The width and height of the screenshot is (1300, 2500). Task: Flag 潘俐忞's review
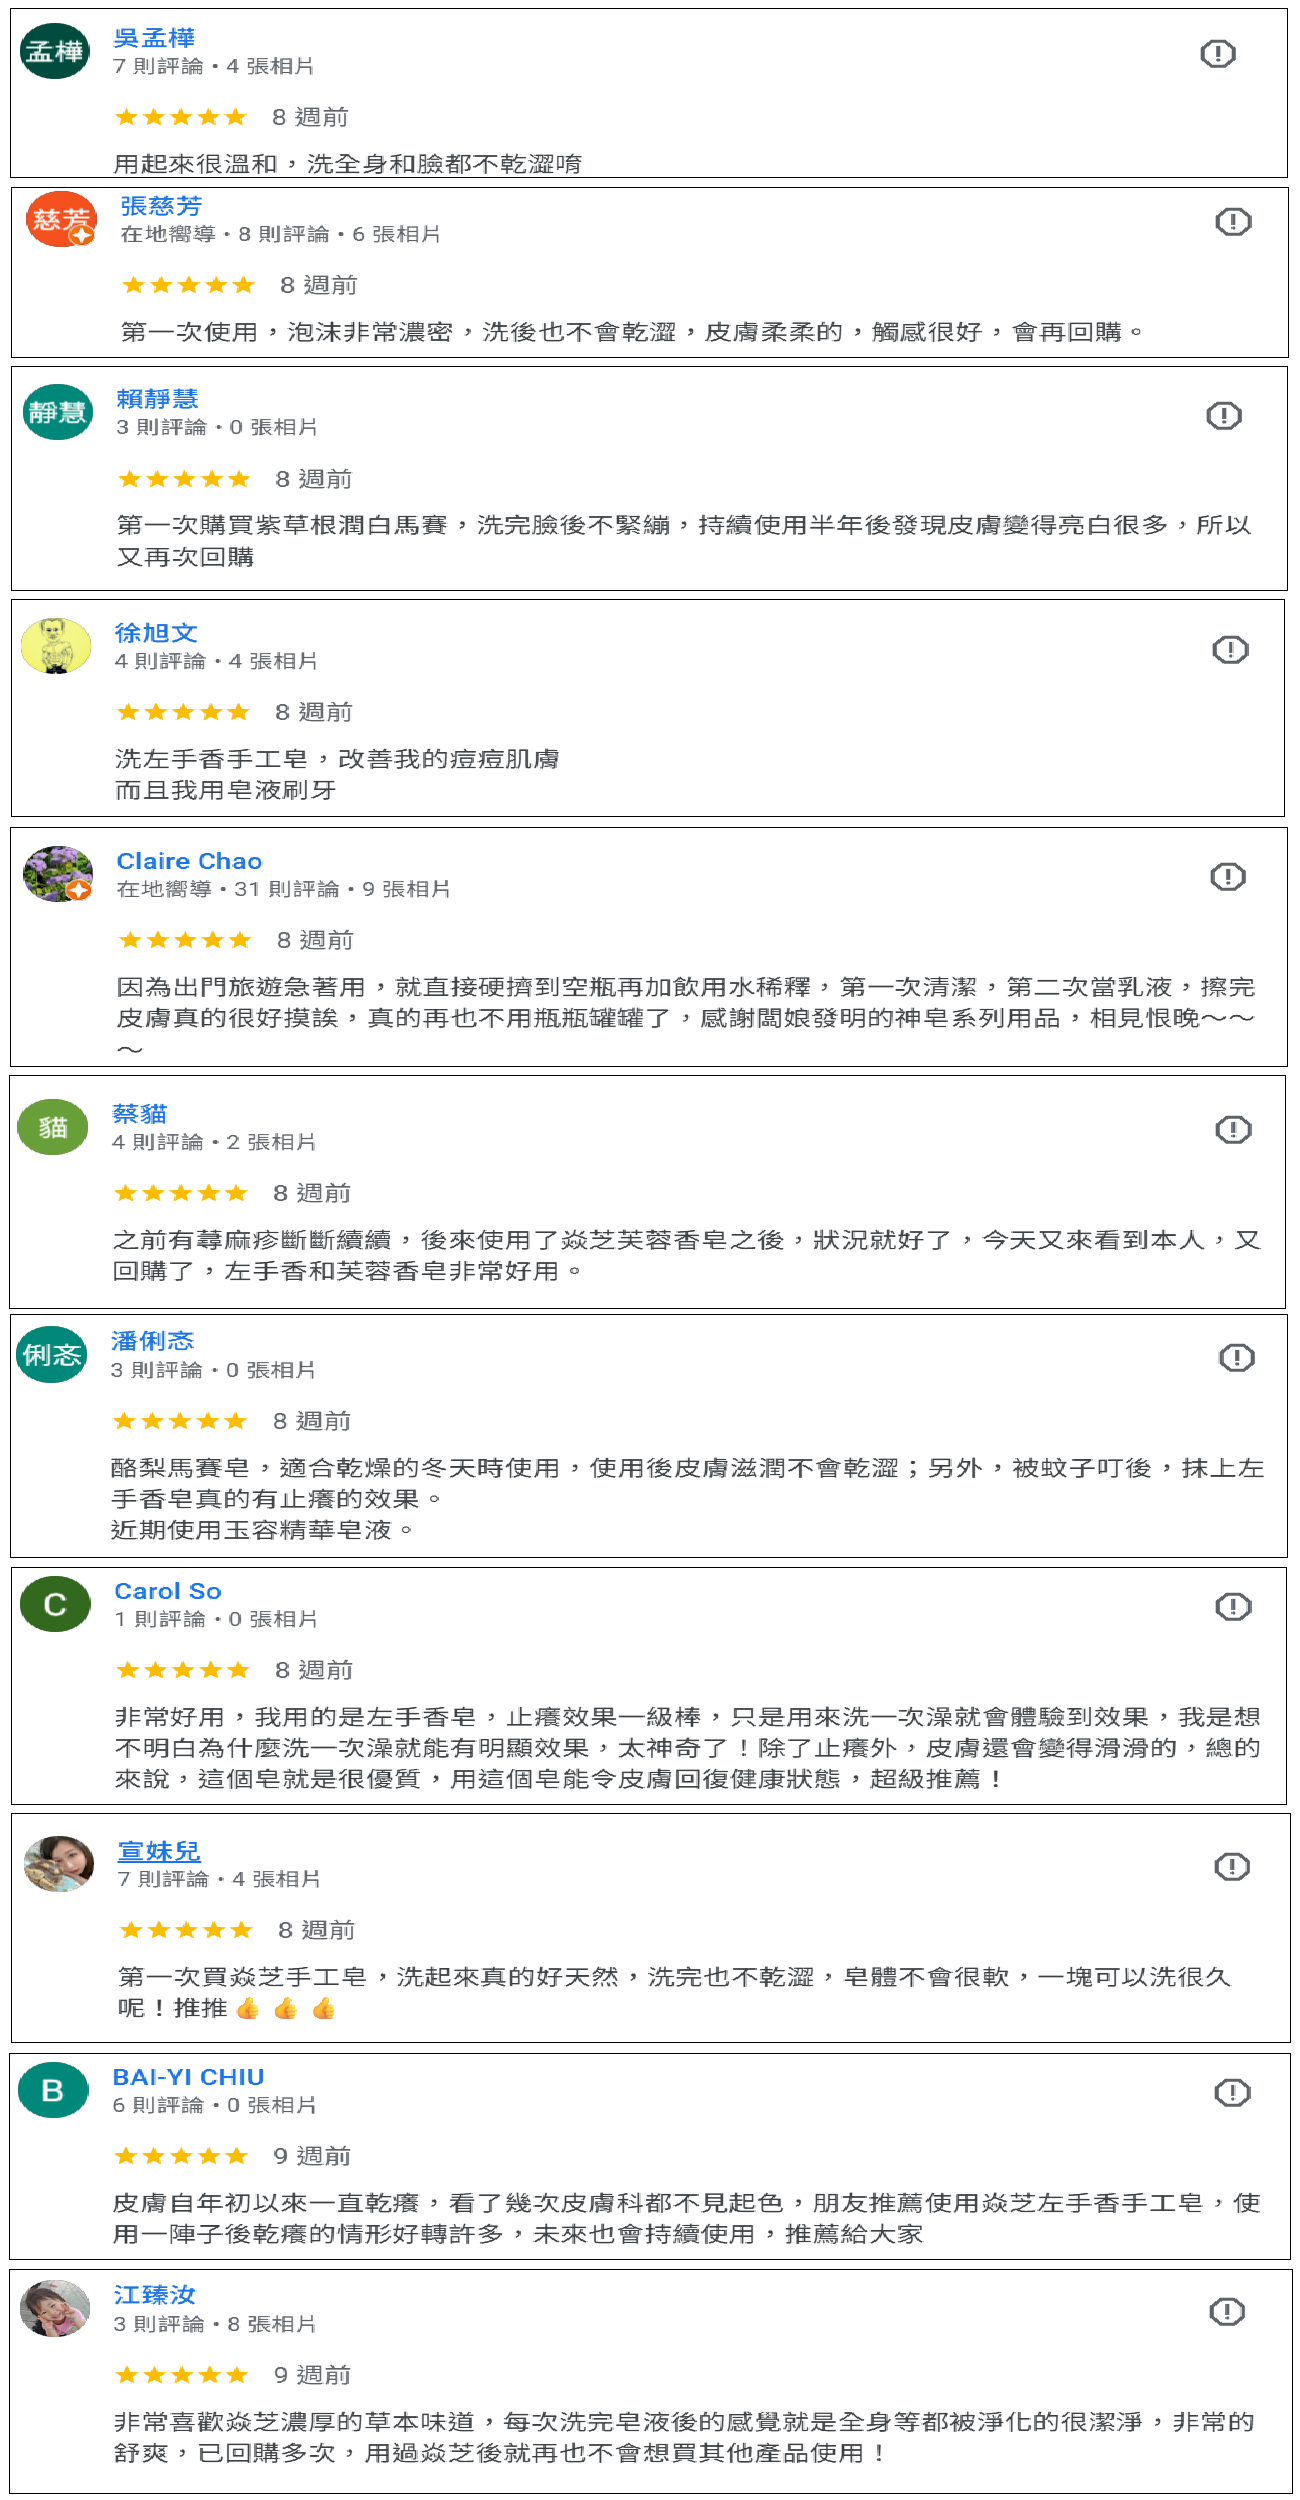point(1237,1358)
